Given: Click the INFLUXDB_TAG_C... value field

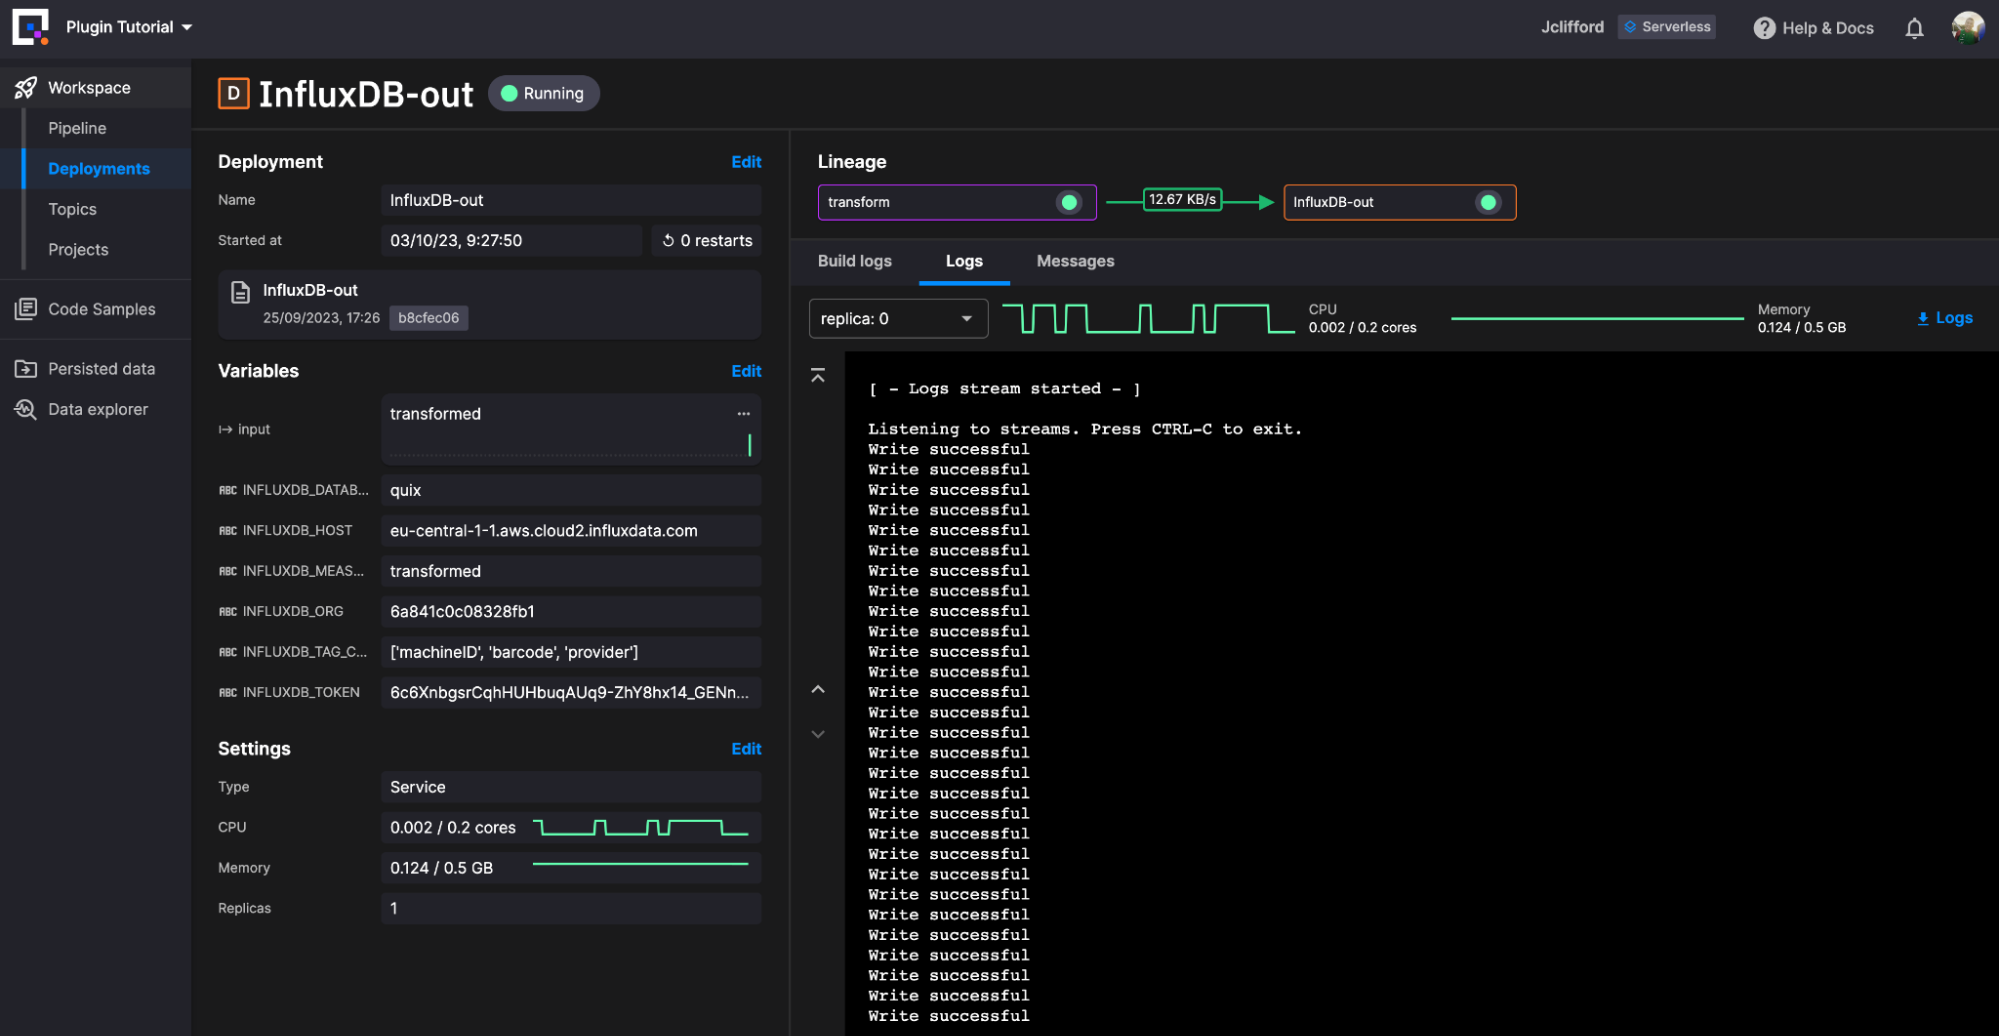Looking at the screenshot, I should [571, 653].
